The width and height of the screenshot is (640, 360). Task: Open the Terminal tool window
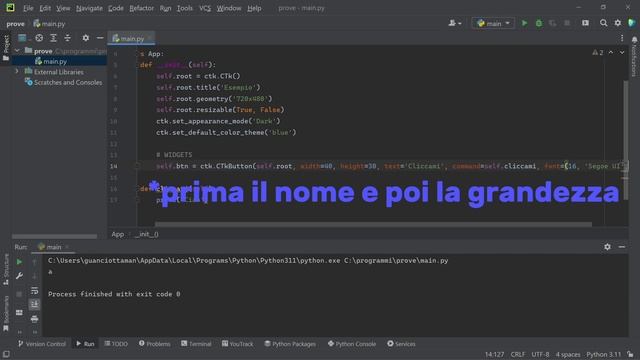pyautogui.click(x=196, y=344)
